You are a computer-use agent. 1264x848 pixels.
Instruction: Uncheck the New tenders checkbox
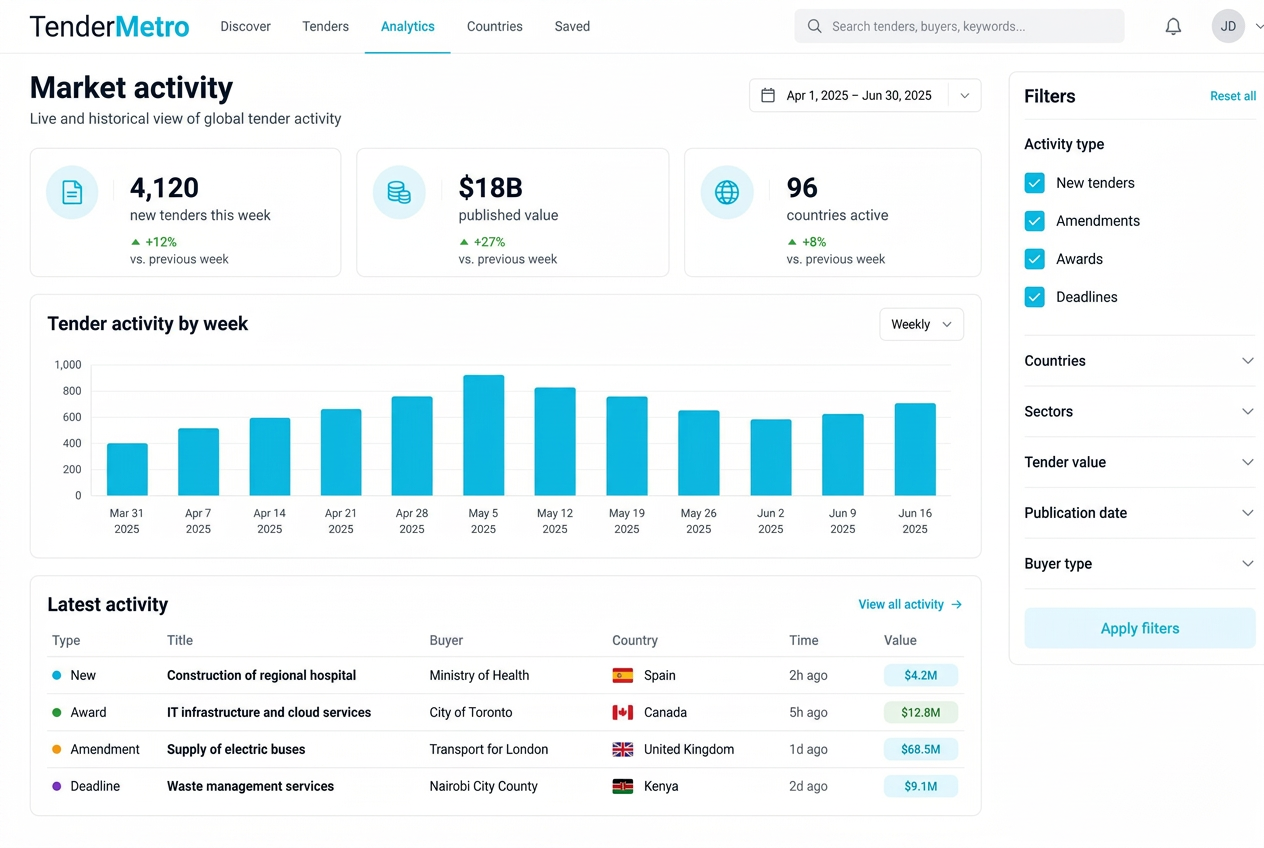(1035, 183)
